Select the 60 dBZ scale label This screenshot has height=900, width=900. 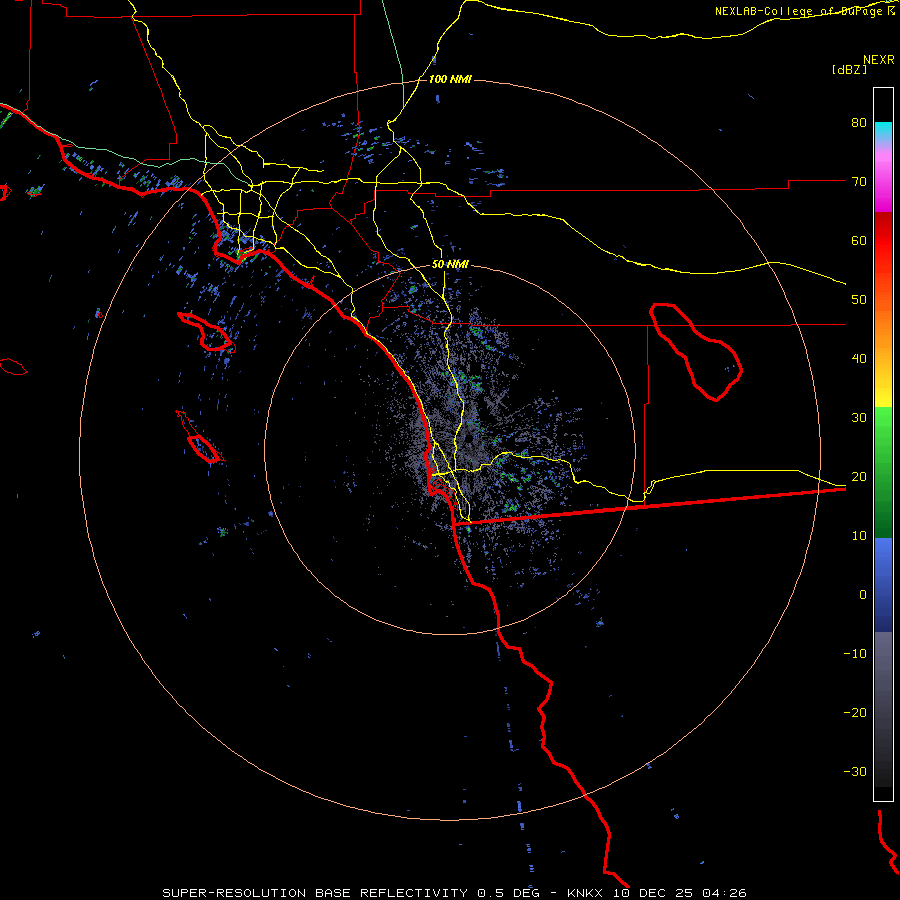point(859,240)
